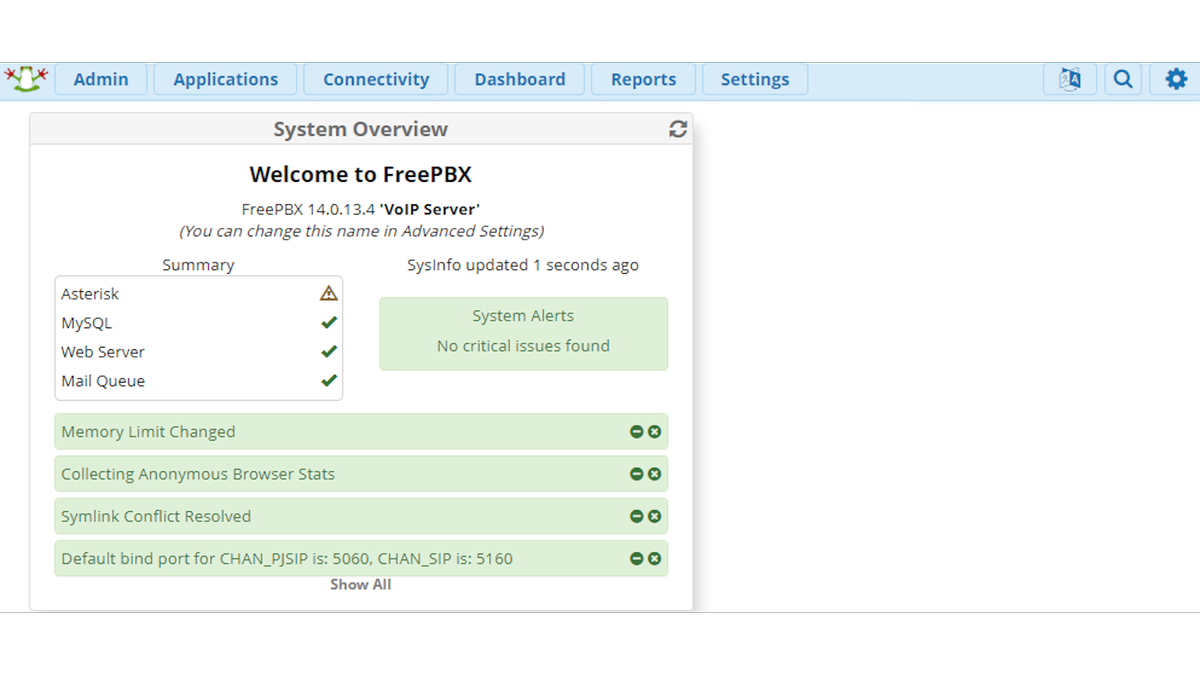Minimize the Default bind port notification
Image resolution: width=1200 pixels, height=675 pixels.
[x=637, y=558]
